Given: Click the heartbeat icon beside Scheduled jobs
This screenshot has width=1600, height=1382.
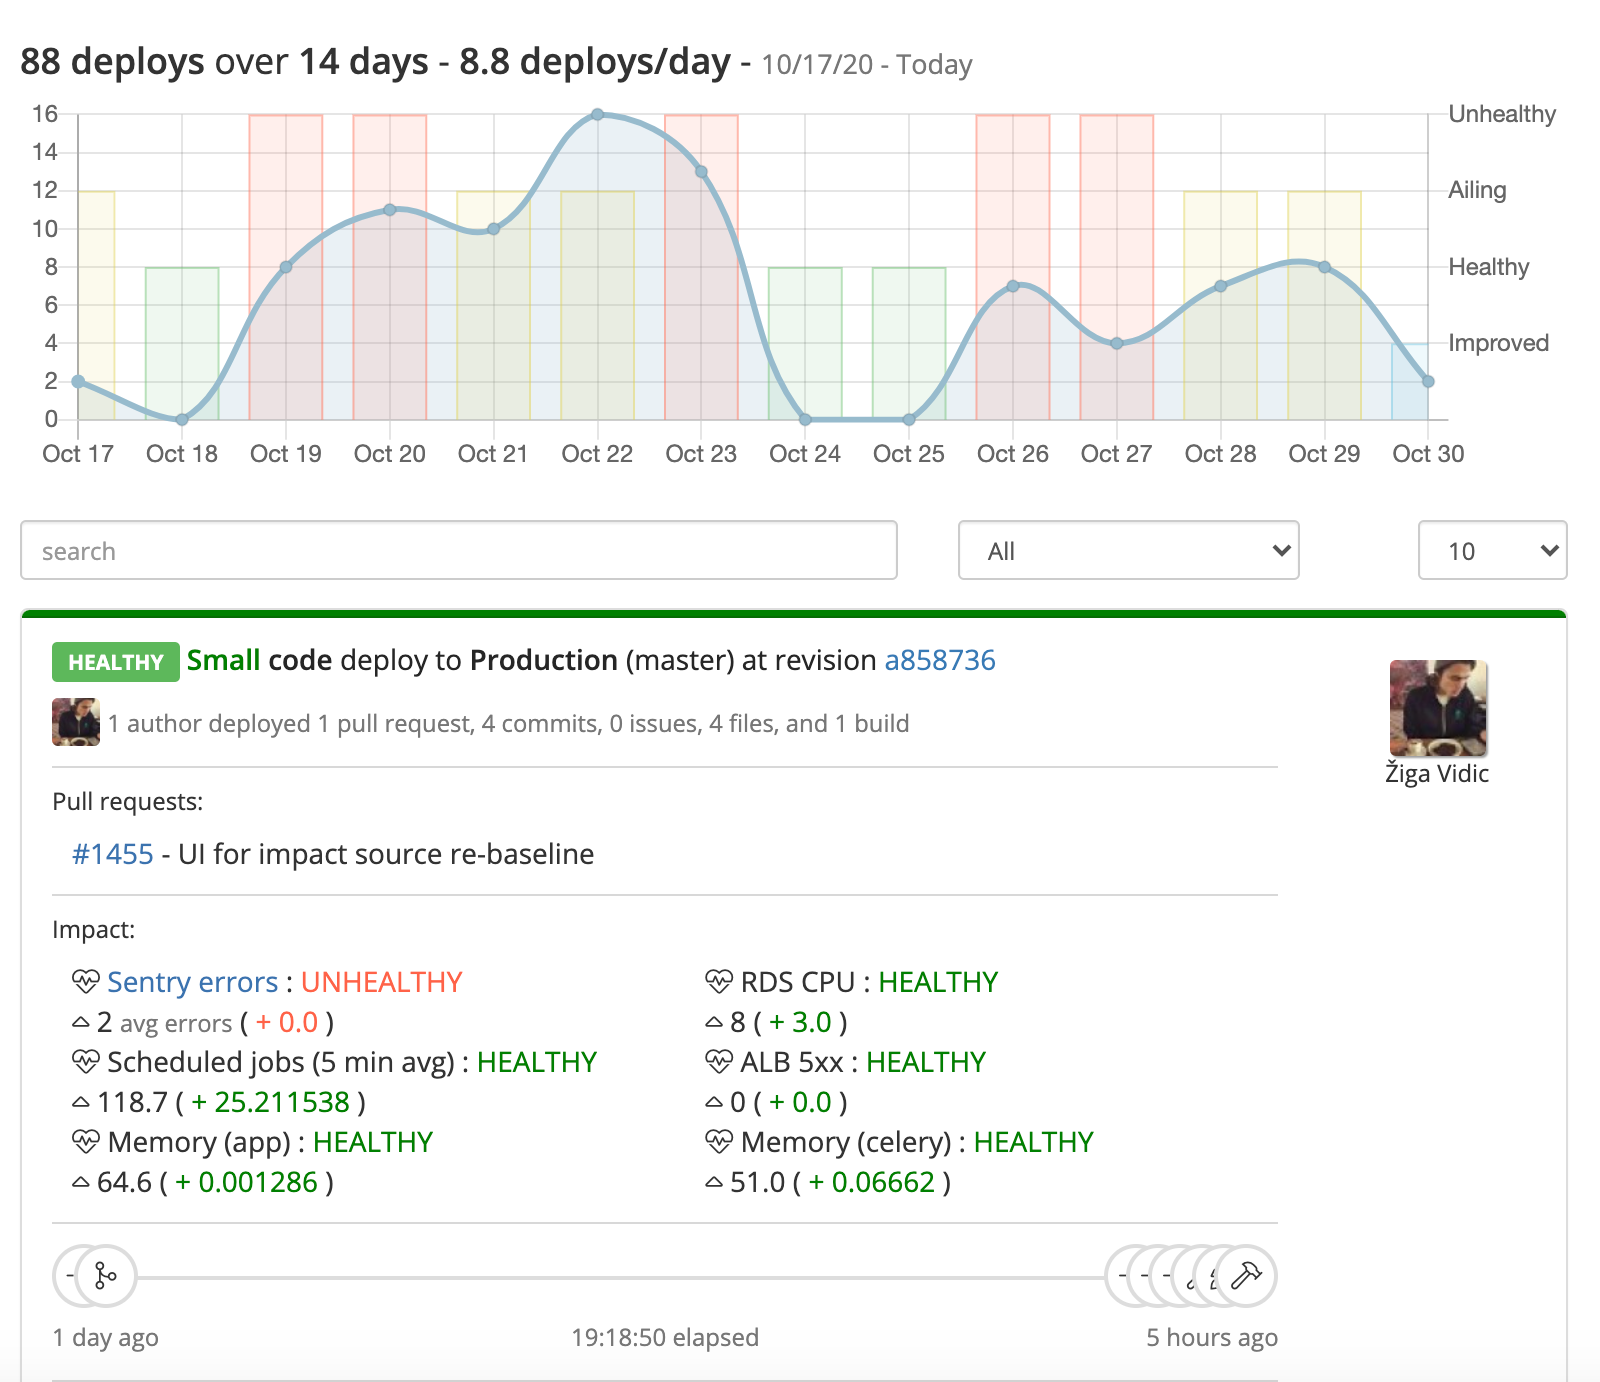Looking at the screenshot, I should 85,1062.
